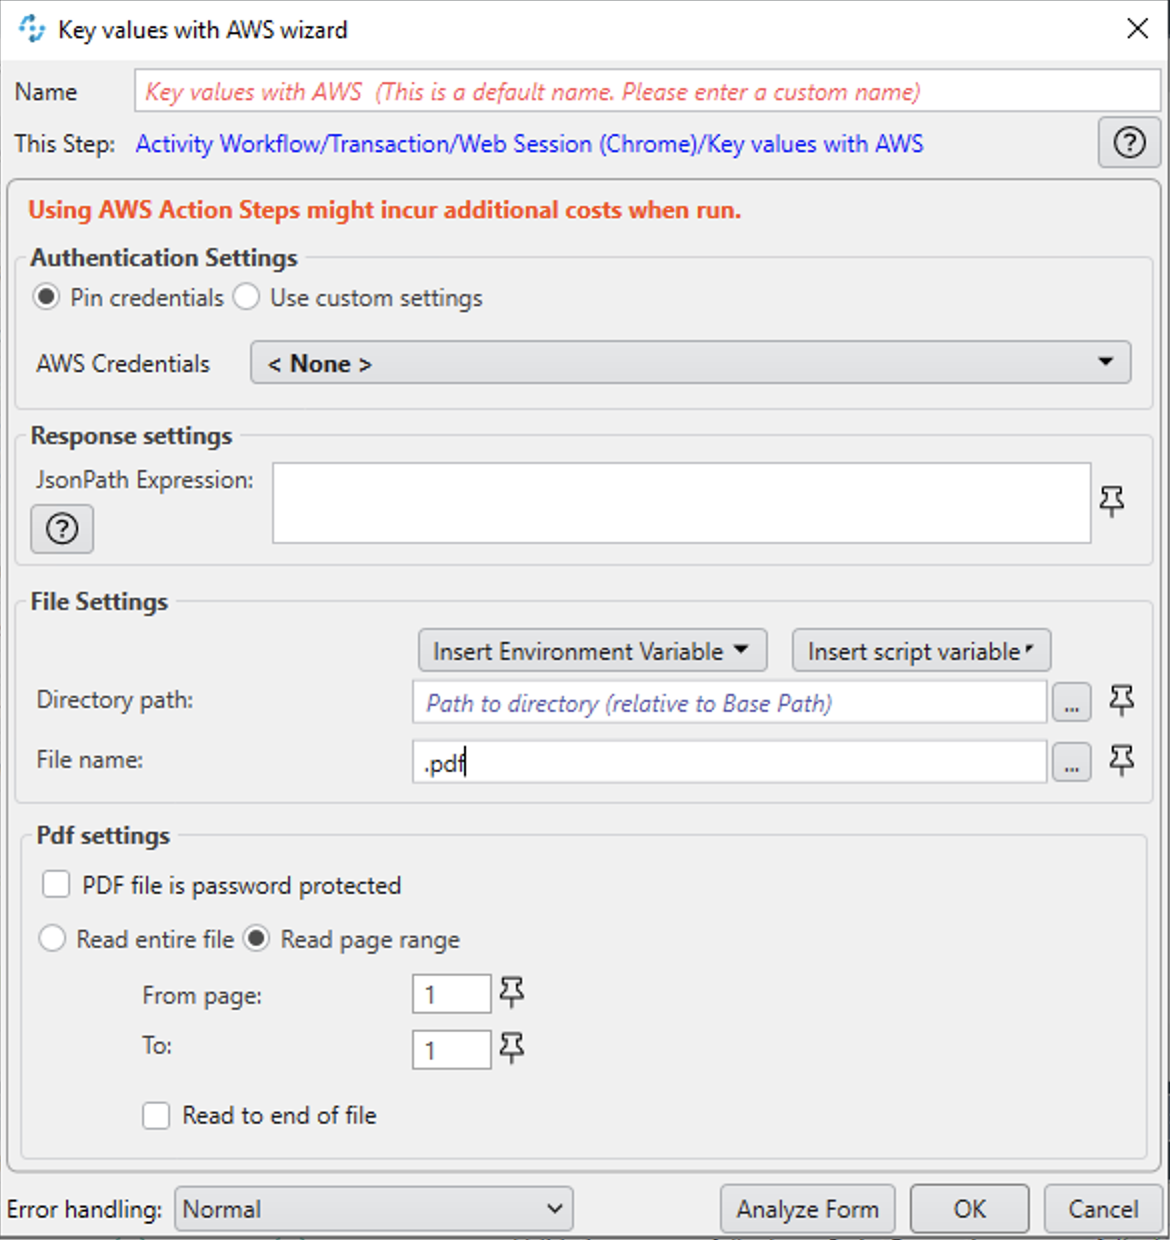Pin the From page value
The width and height of the screenshot is (1170, 1240).
coord(512,993)
